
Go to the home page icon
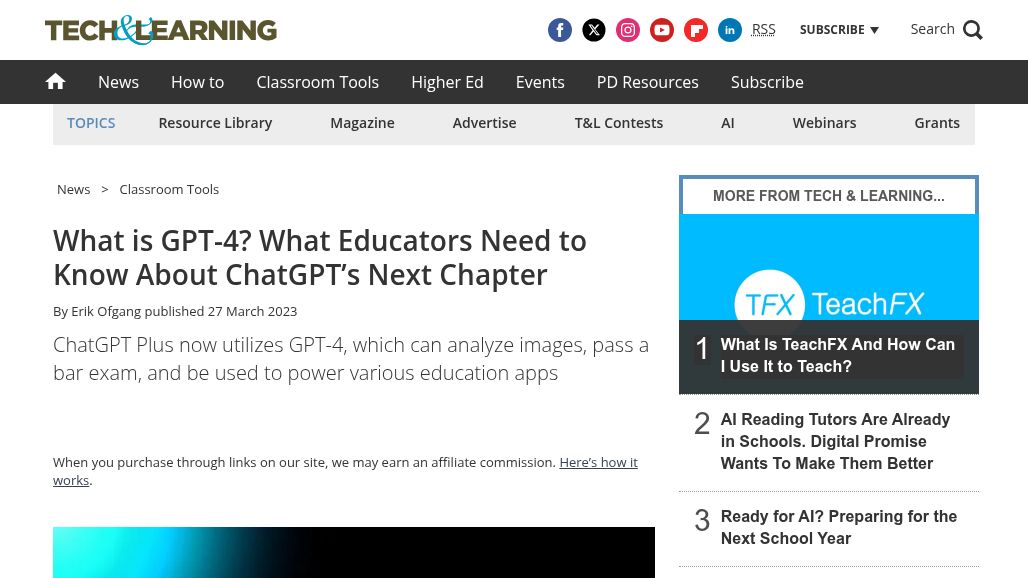tap(55, 81)
